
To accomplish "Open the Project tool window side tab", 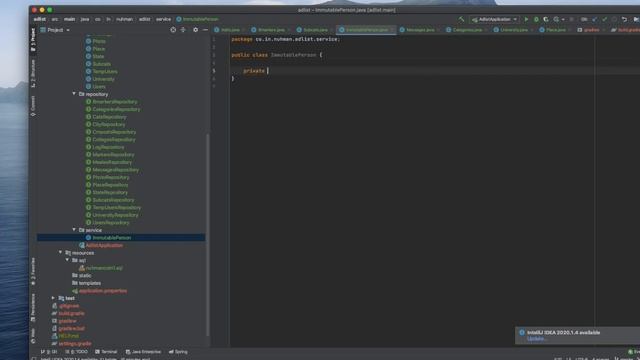I will (x=33, y=40).
